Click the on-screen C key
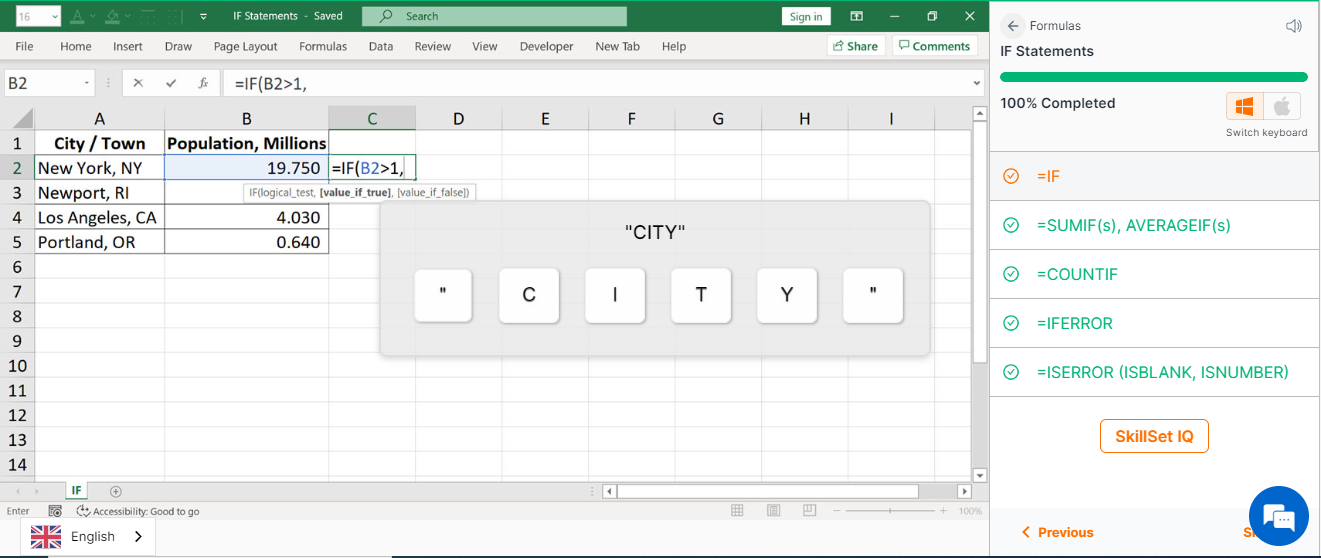 [x=529, y=295]
